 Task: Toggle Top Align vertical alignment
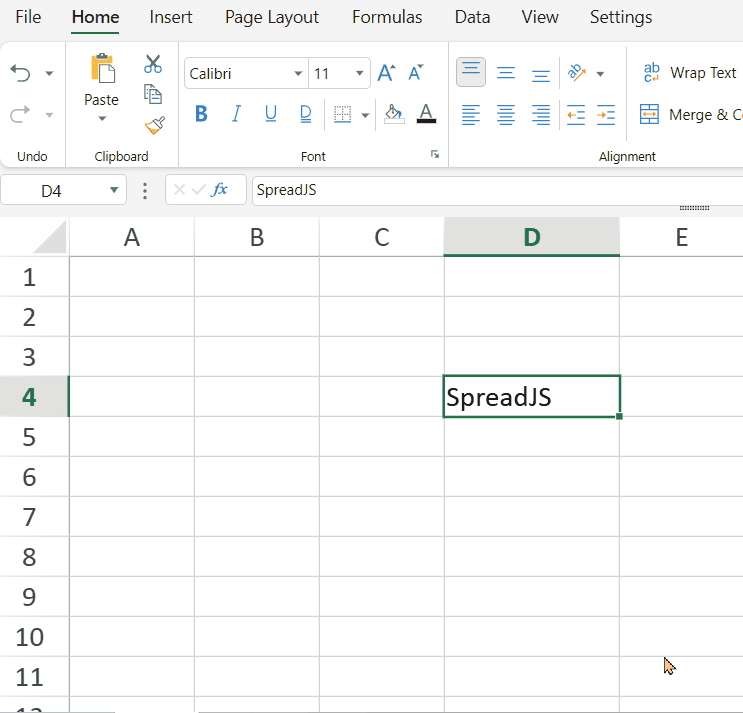tap(471, 72)
